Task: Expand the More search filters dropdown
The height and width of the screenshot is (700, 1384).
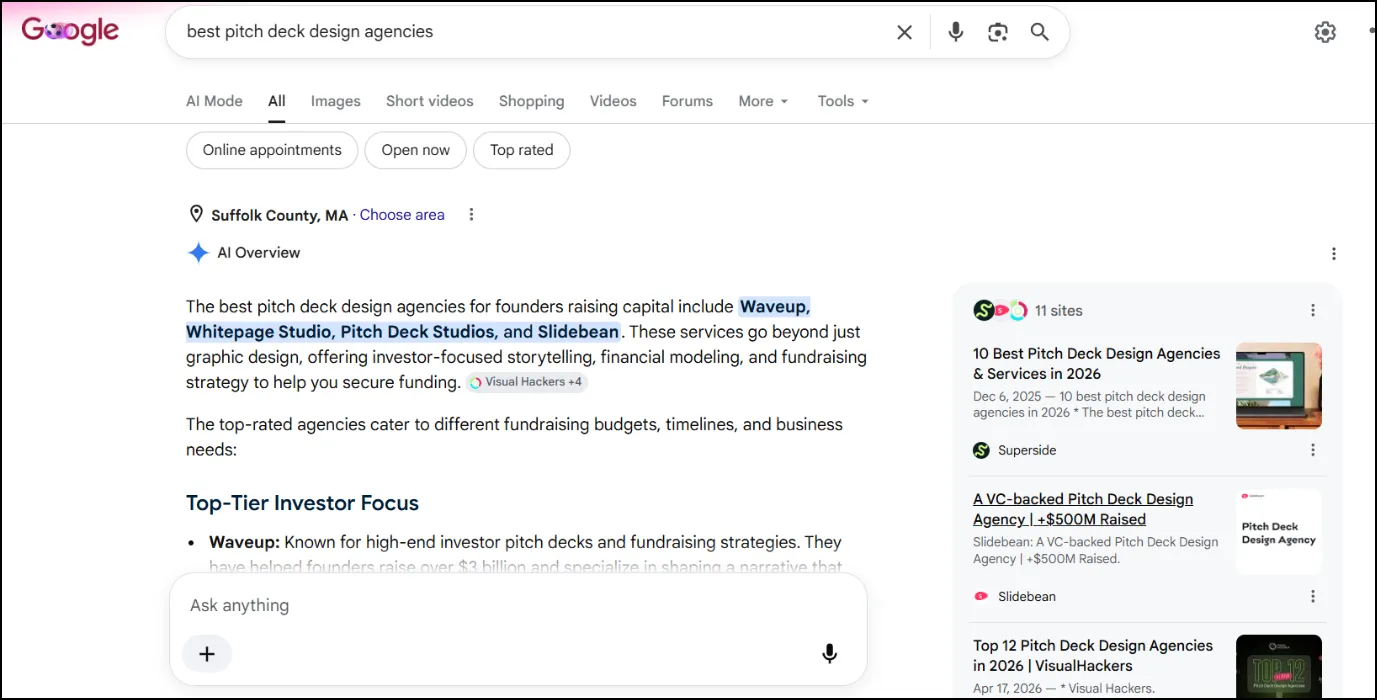Action: [763, 101]
